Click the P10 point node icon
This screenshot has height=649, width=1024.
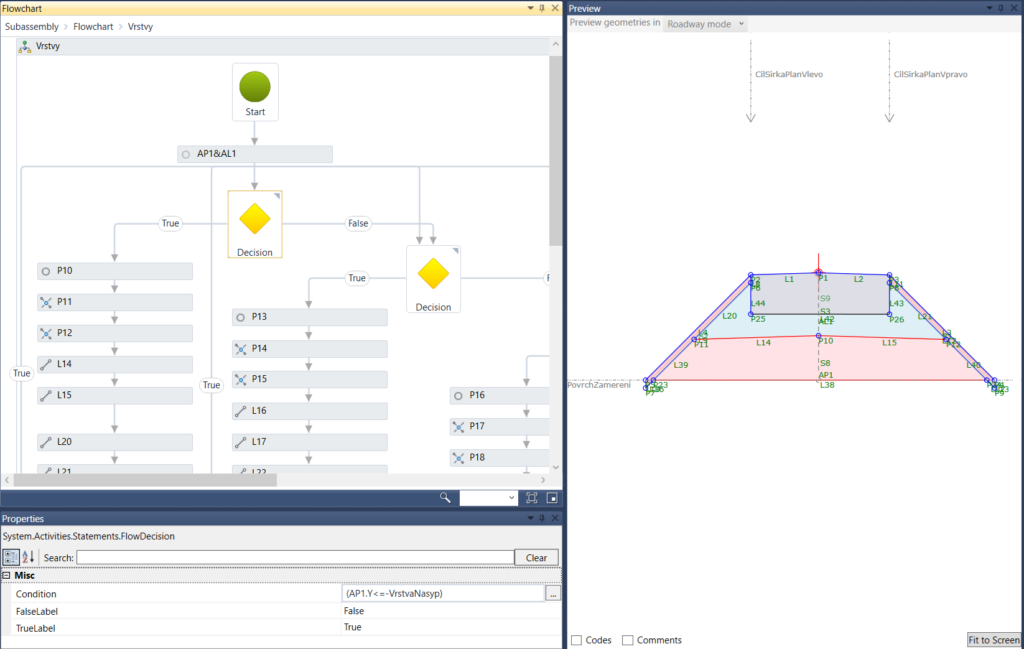point(46,271)
